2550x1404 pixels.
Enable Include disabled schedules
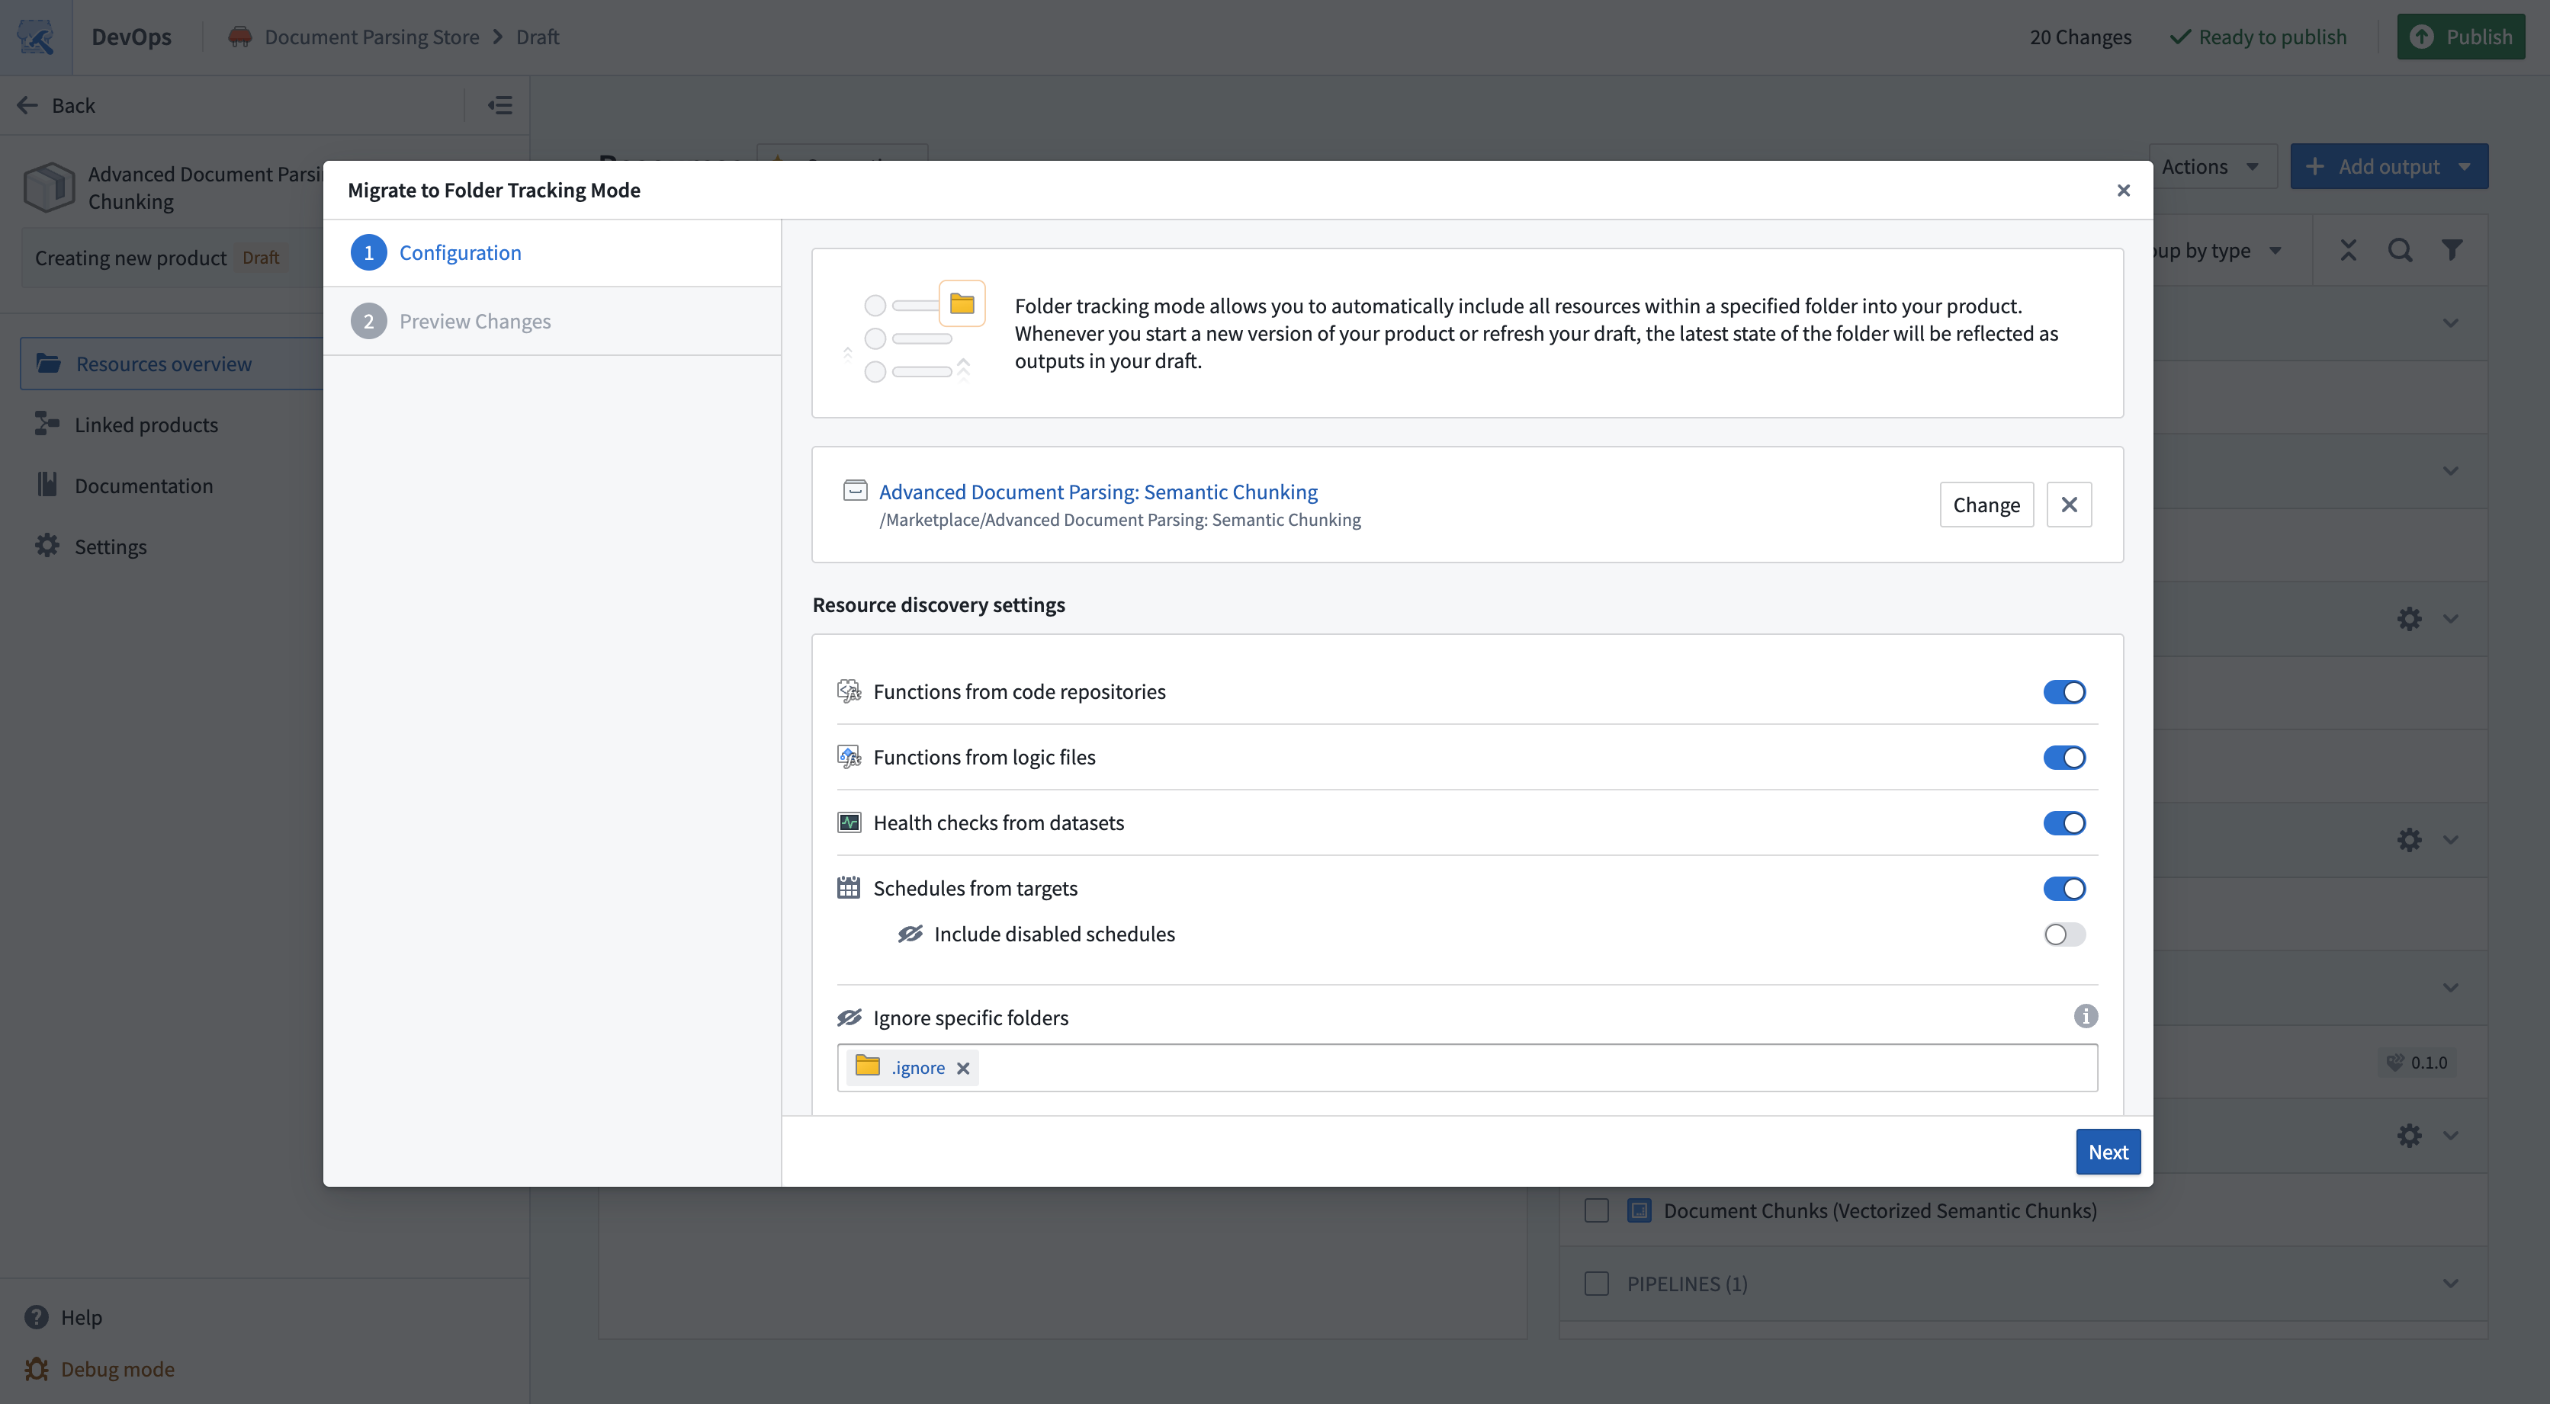point(2062,934)
